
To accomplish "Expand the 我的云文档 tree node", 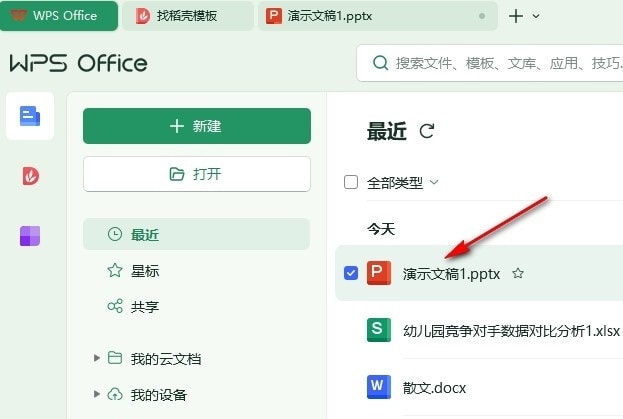I will tap(97, 358).
